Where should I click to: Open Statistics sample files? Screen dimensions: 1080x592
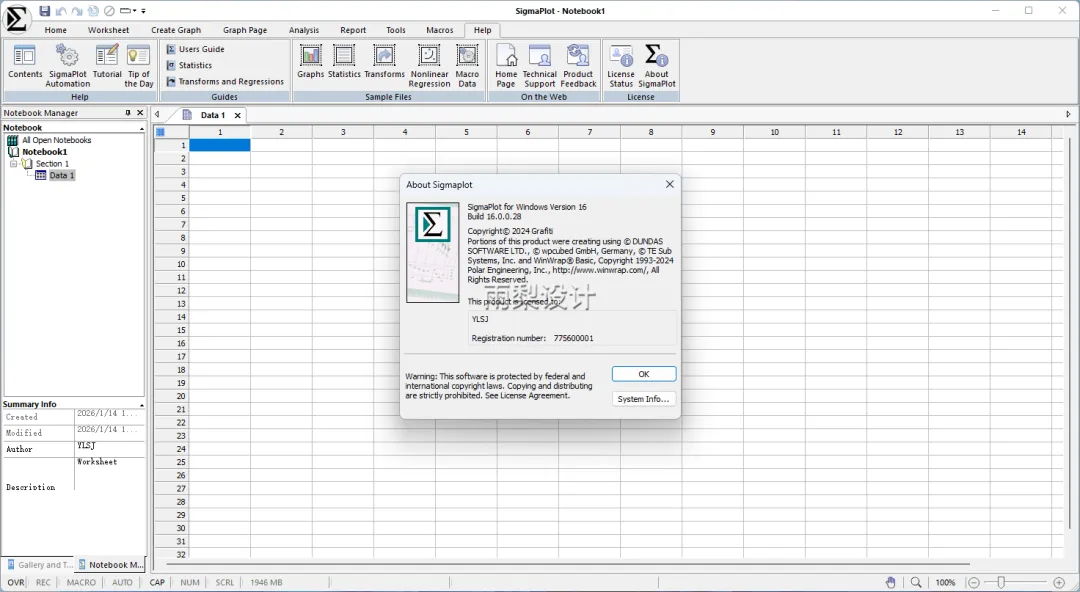tap(344, 62)
